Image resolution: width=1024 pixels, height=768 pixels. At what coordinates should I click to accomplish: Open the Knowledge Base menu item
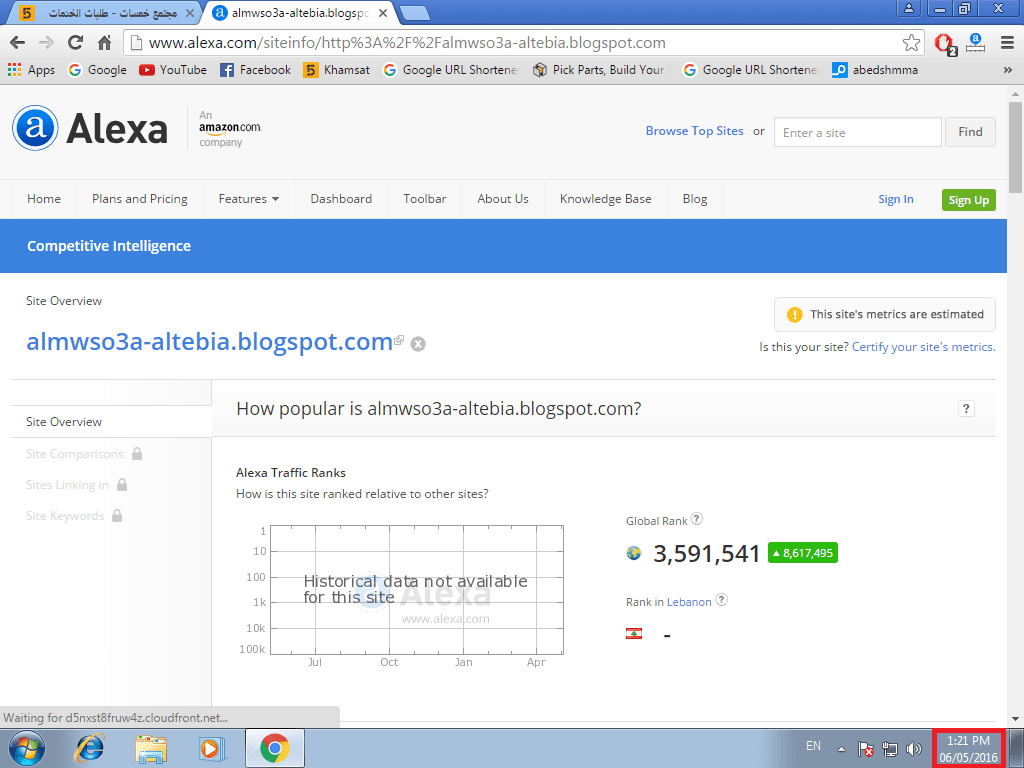pyautogui.click(x=605, y=199)
